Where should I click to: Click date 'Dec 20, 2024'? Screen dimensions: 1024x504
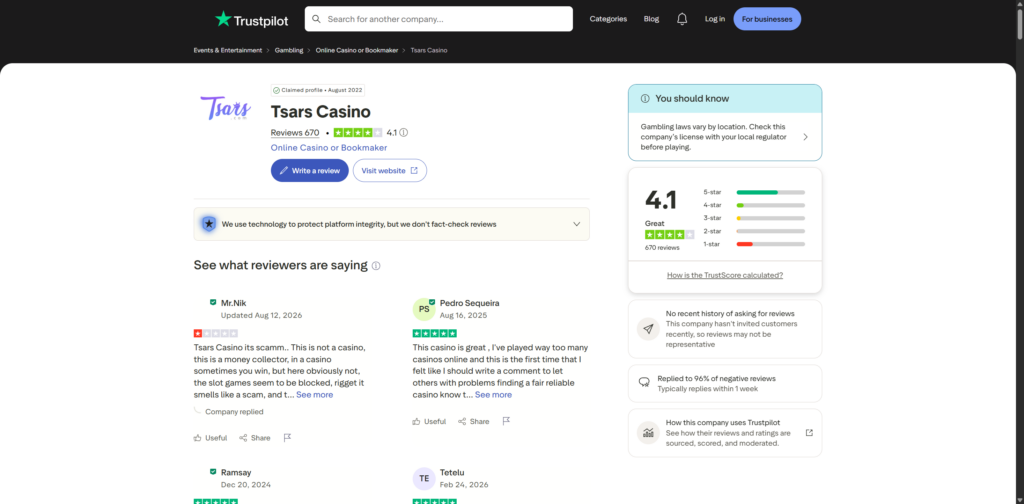(246, 484)
